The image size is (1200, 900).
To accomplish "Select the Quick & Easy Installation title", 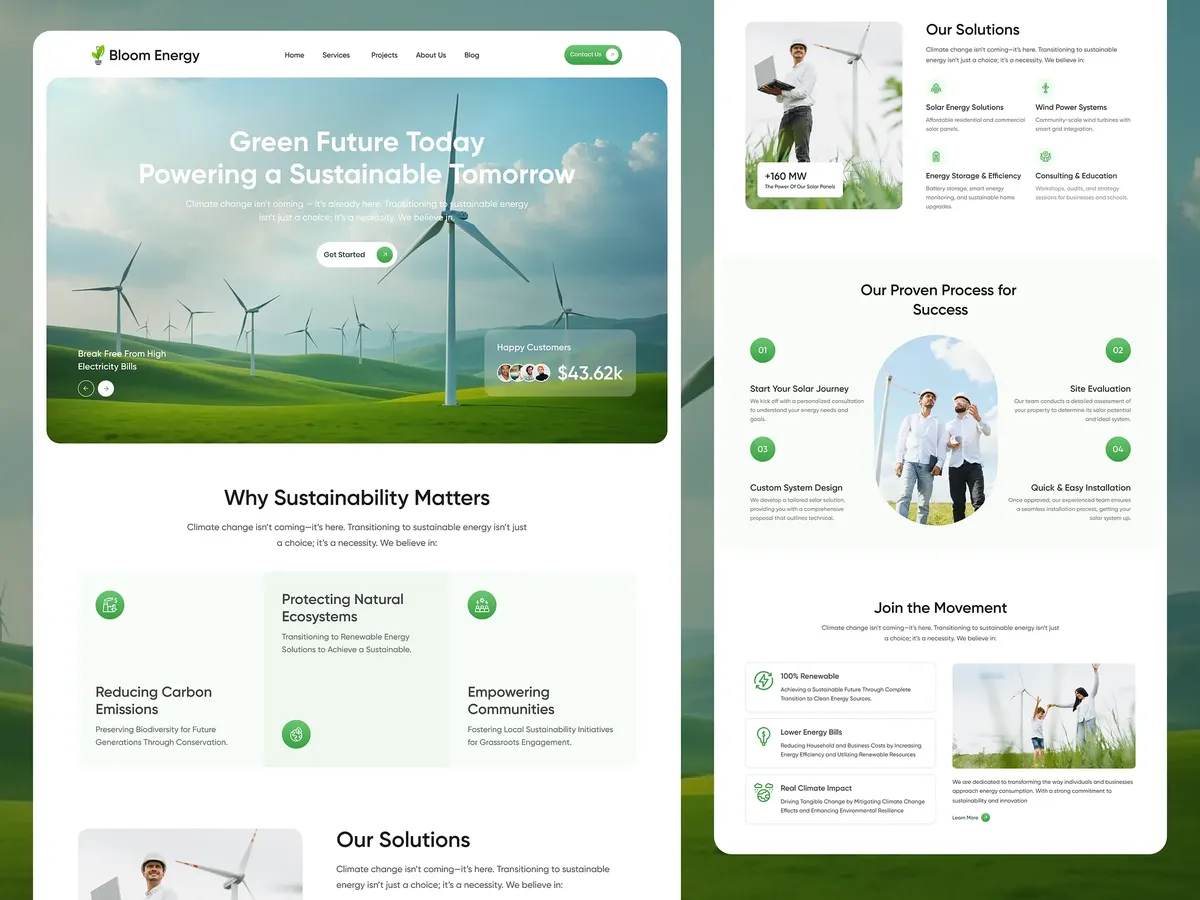I will click(x=1081, y=488).
